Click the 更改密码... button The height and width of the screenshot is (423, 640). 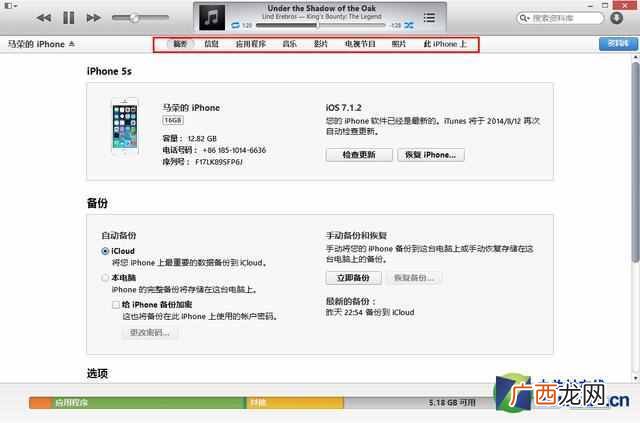[150, 332]
